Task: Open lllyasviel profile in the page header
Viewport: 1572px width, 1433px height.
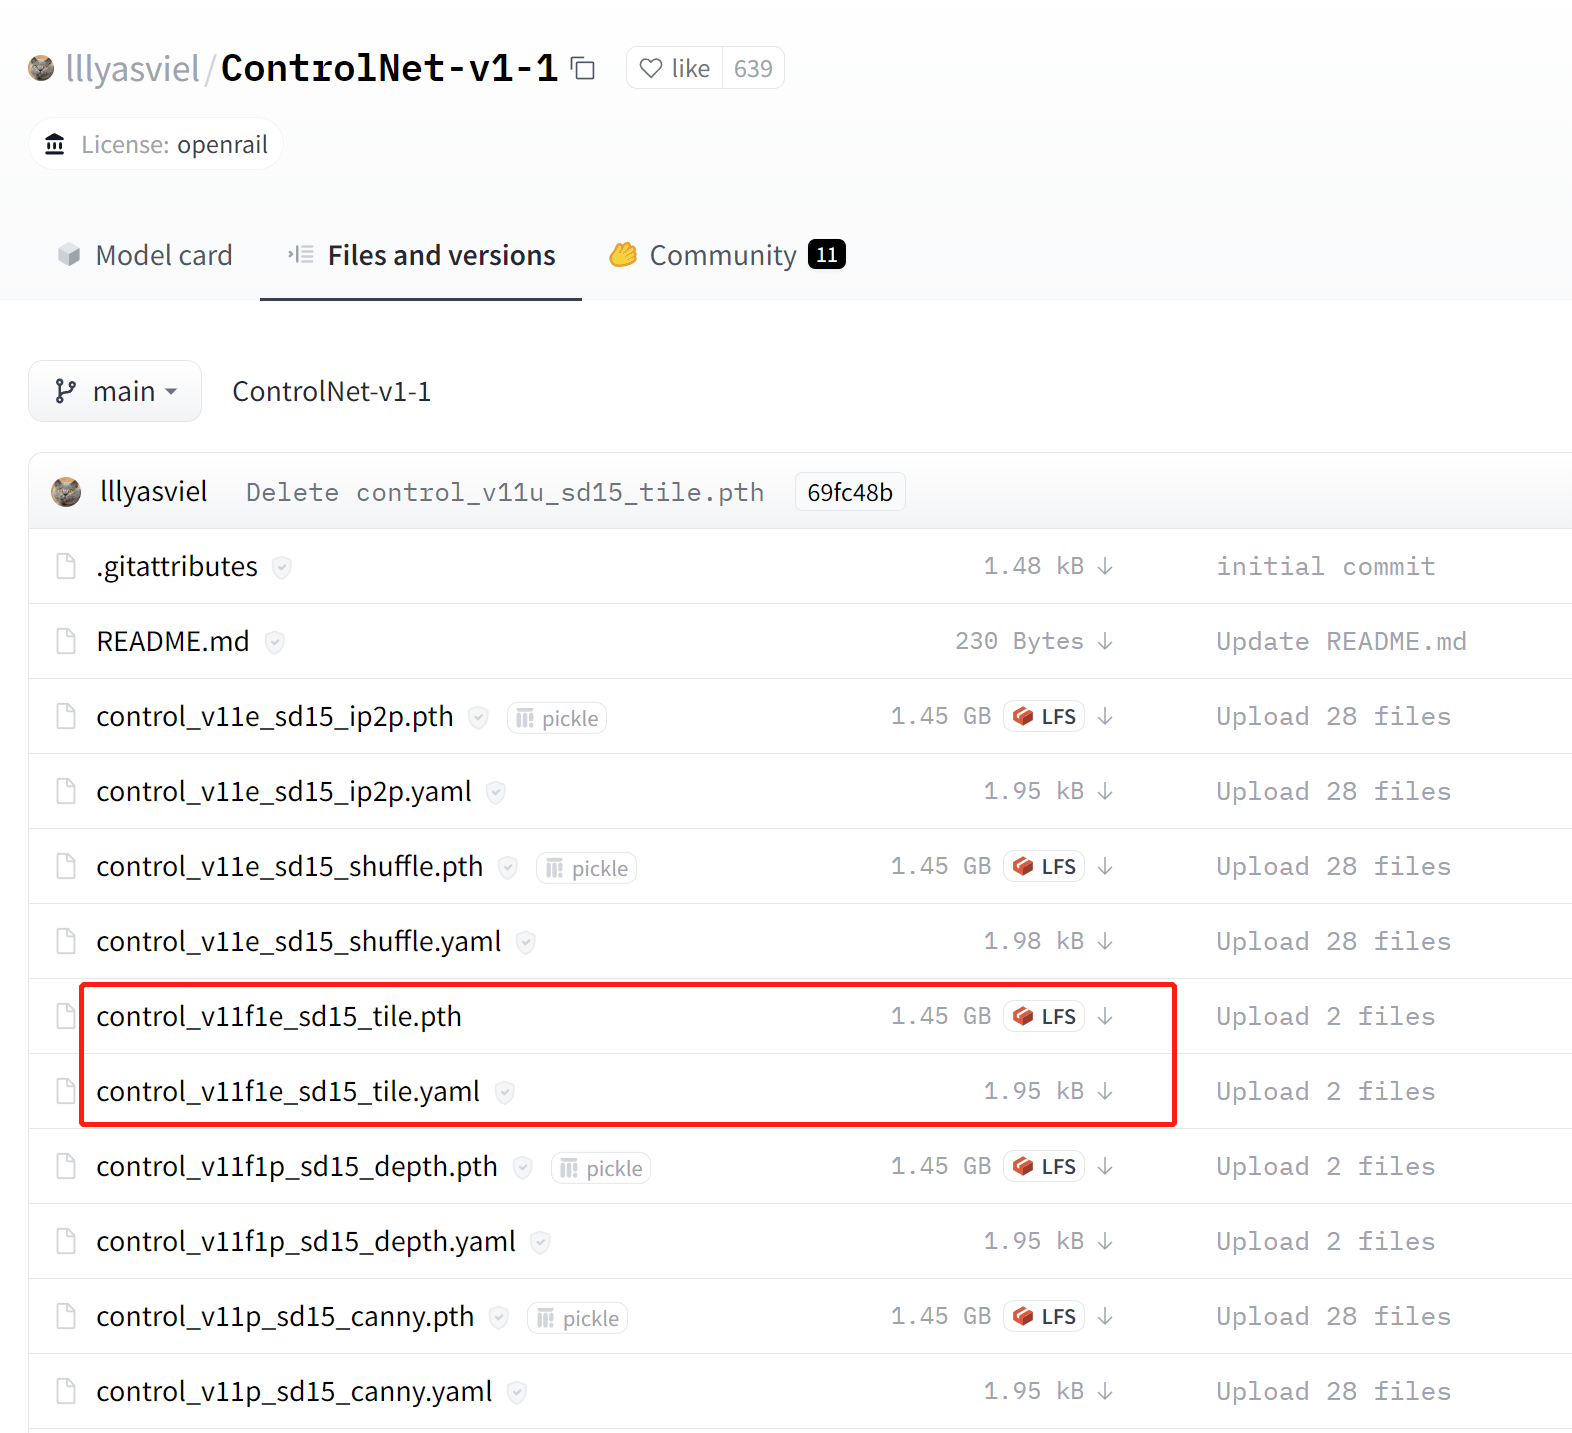Action: tap(132, 68)
